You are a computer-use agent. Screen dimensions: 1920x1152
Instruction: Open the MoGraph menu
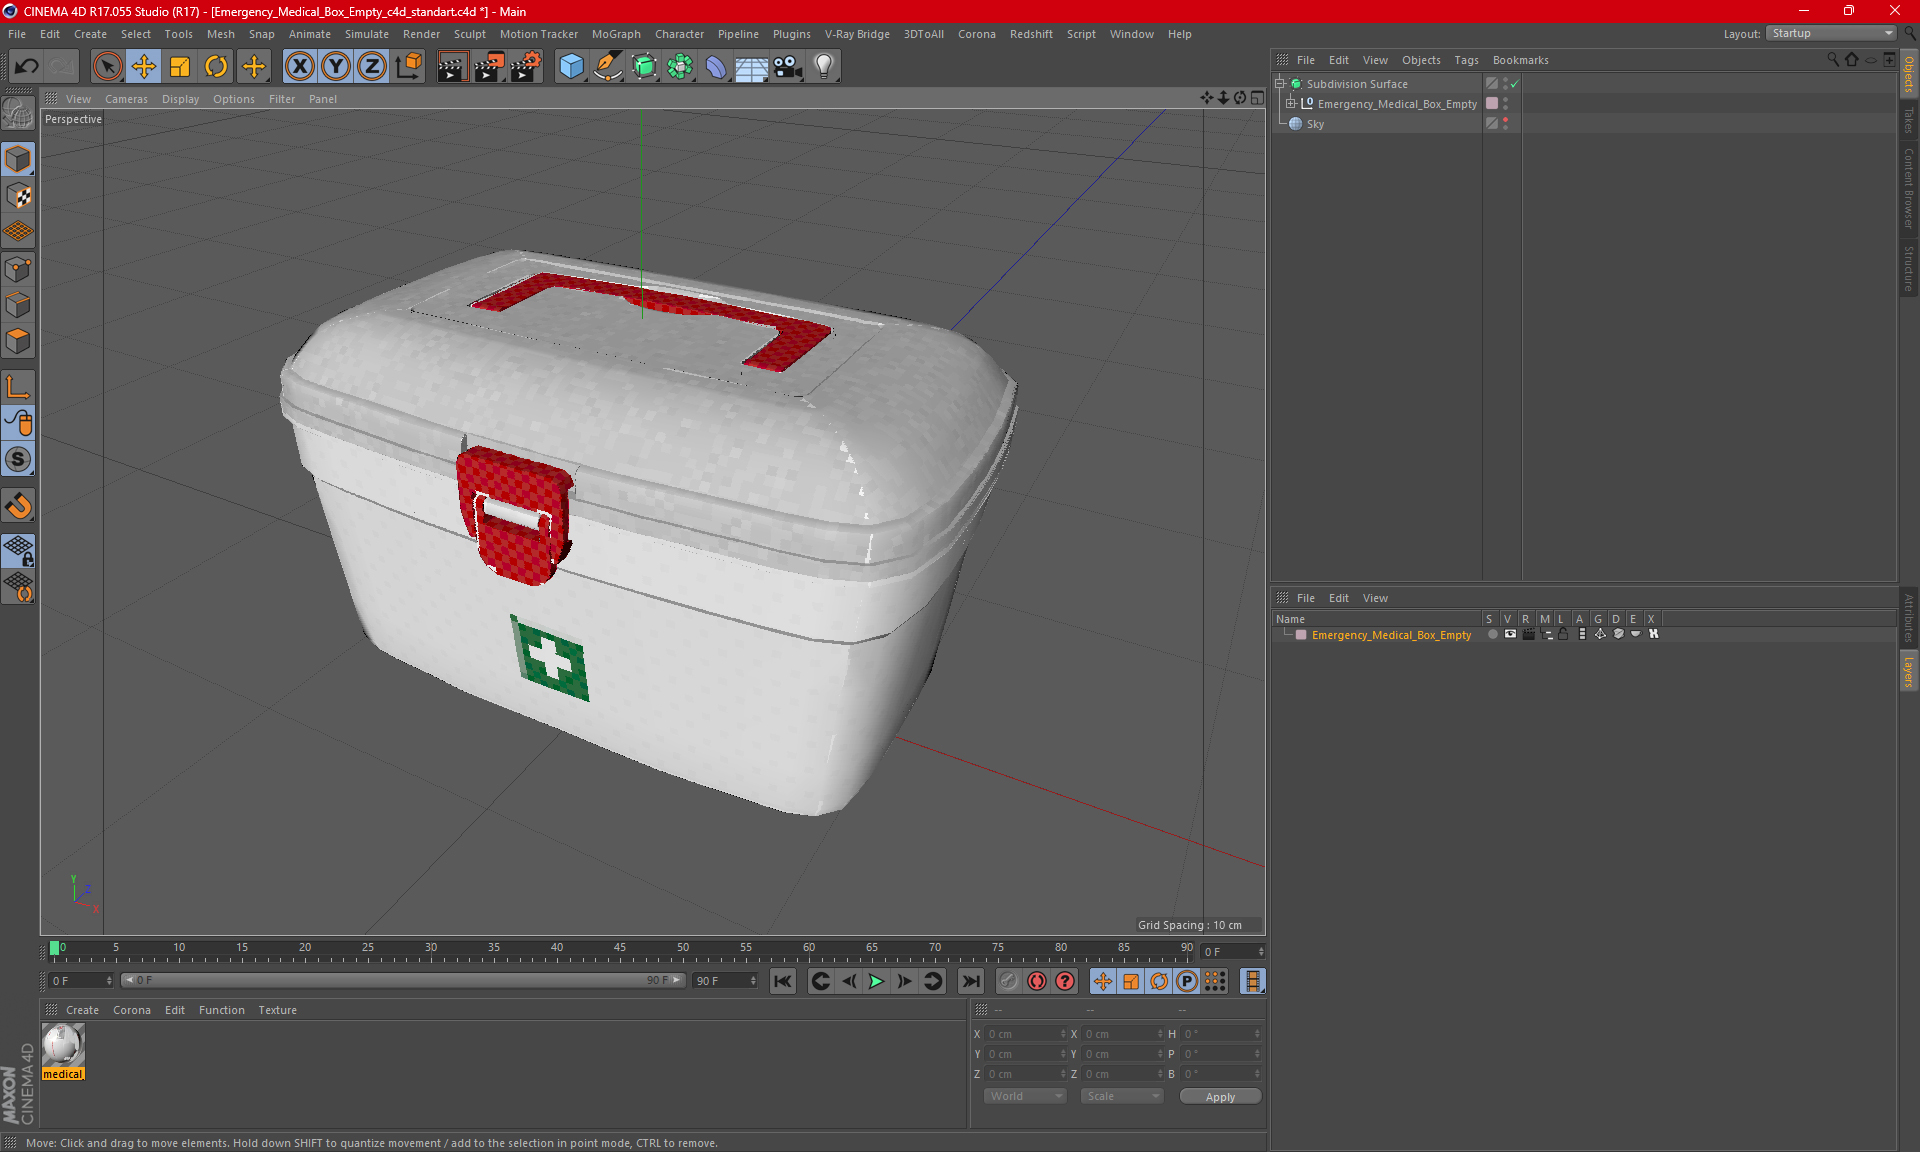click(616, 34)
